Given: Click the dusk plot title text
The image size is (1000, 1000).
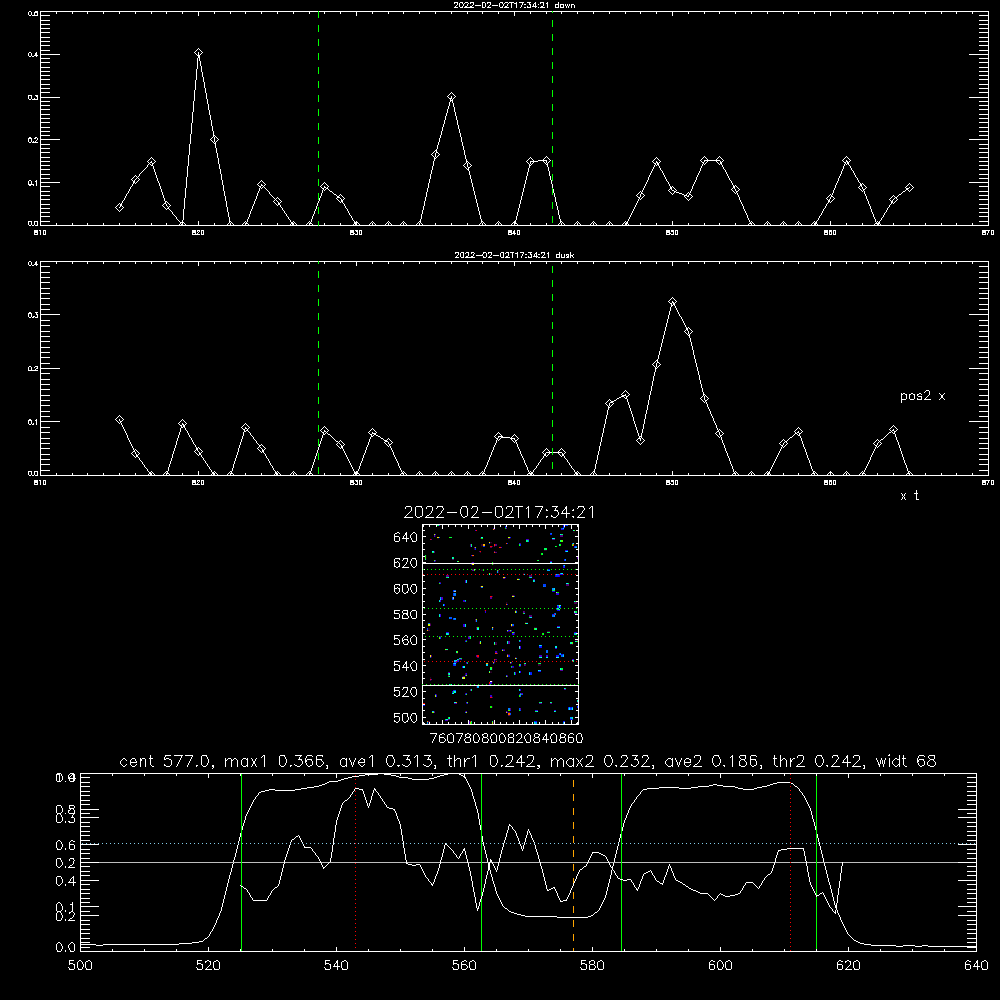Looking at the screenshot, I should [514, 255].
